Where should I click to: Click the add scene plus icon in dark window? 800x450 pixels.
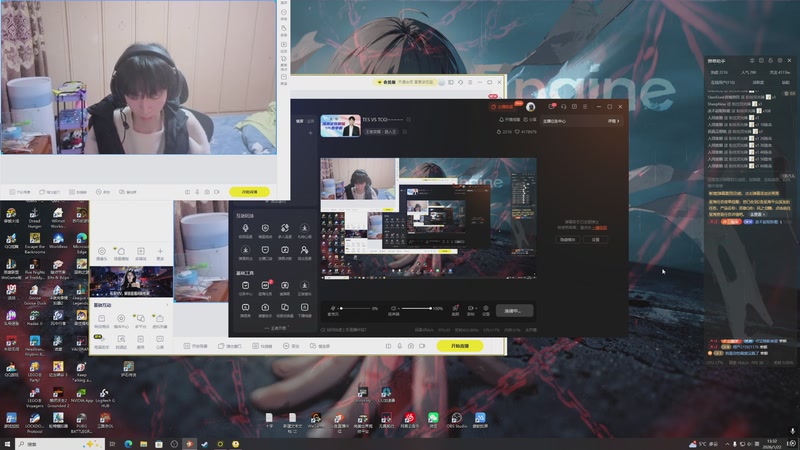(x=310, y=133)
